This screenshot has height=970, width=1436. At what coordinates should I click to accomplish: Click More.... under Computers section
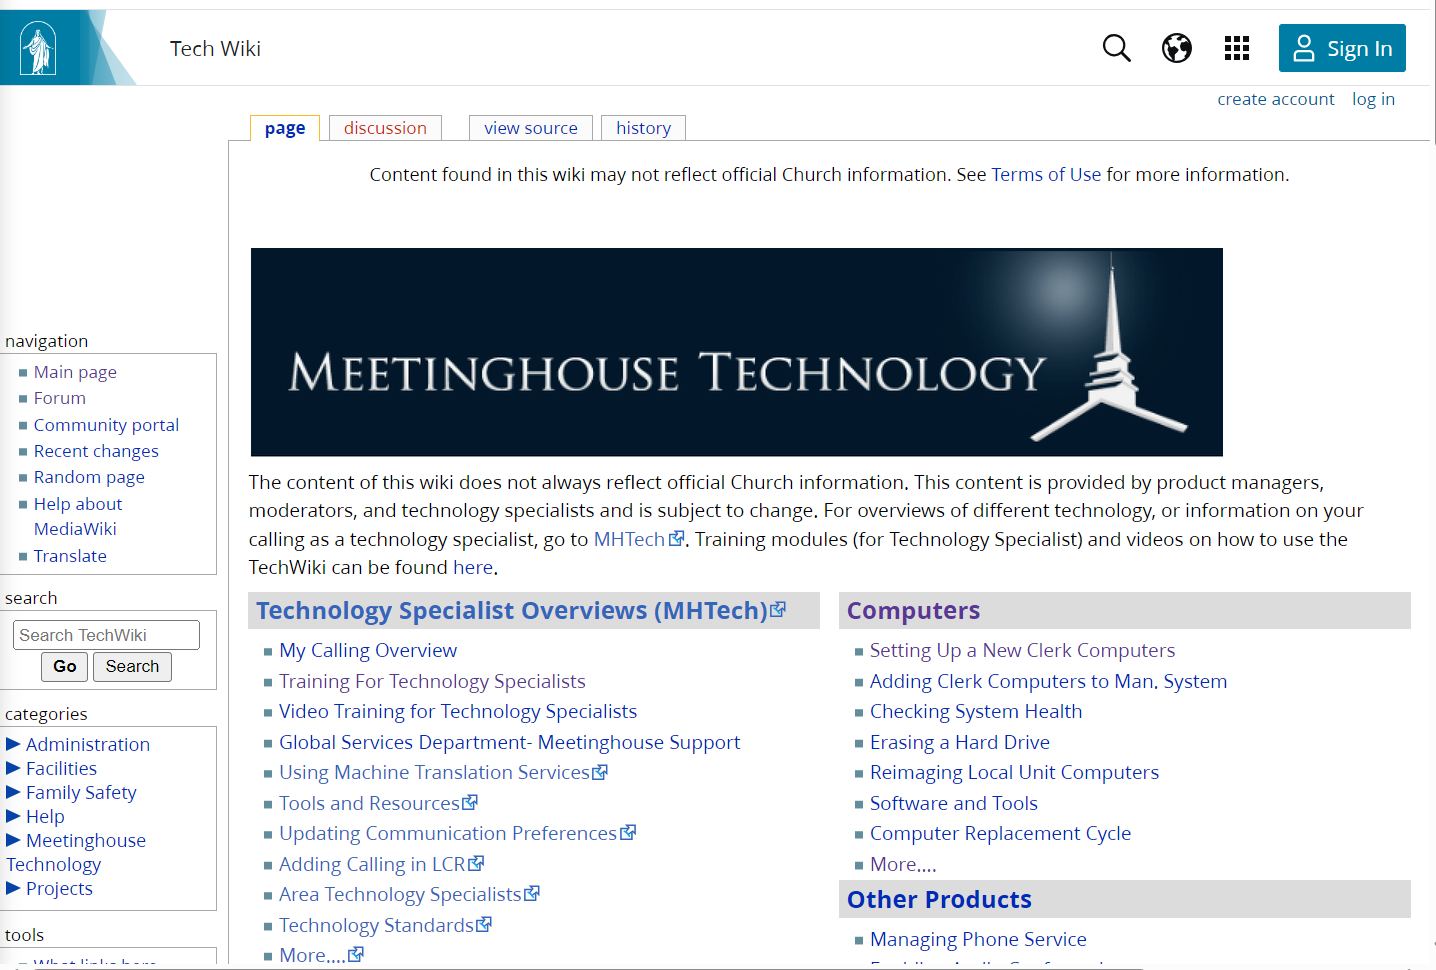[903, 864]
